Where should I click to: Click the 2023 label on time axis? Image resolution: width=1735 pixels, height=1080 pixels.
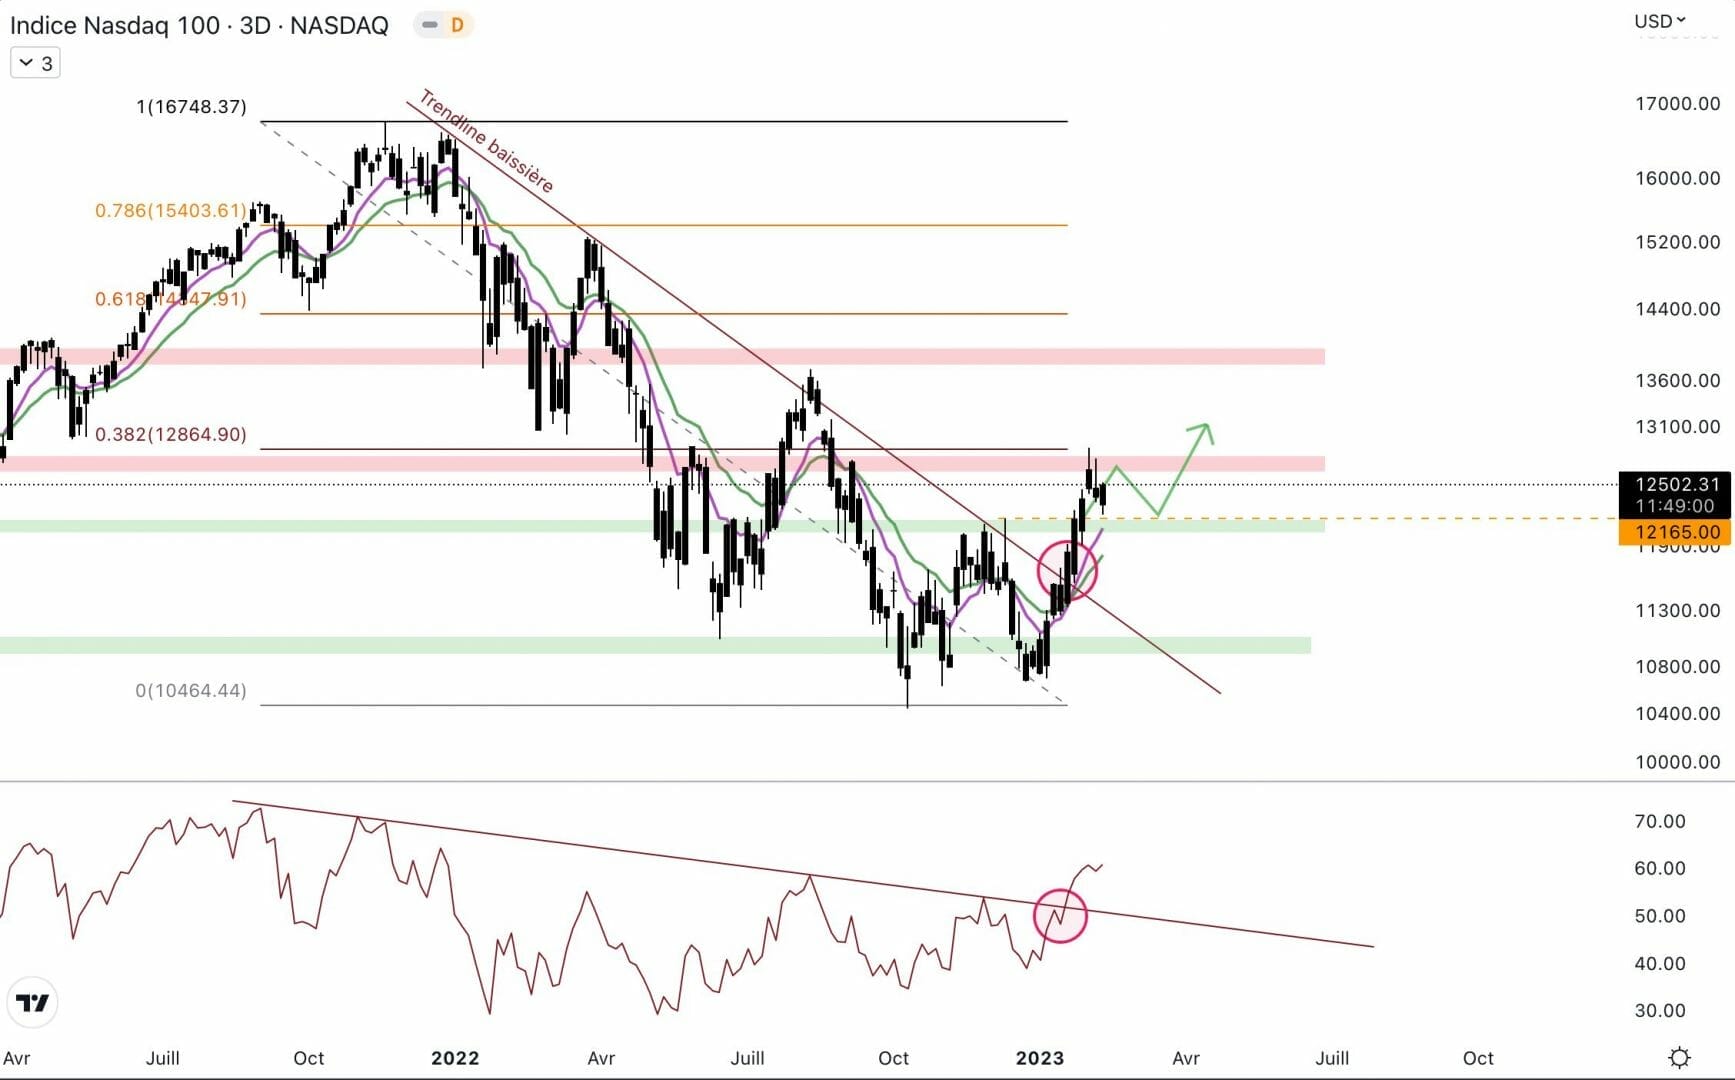(1040, 1058)
